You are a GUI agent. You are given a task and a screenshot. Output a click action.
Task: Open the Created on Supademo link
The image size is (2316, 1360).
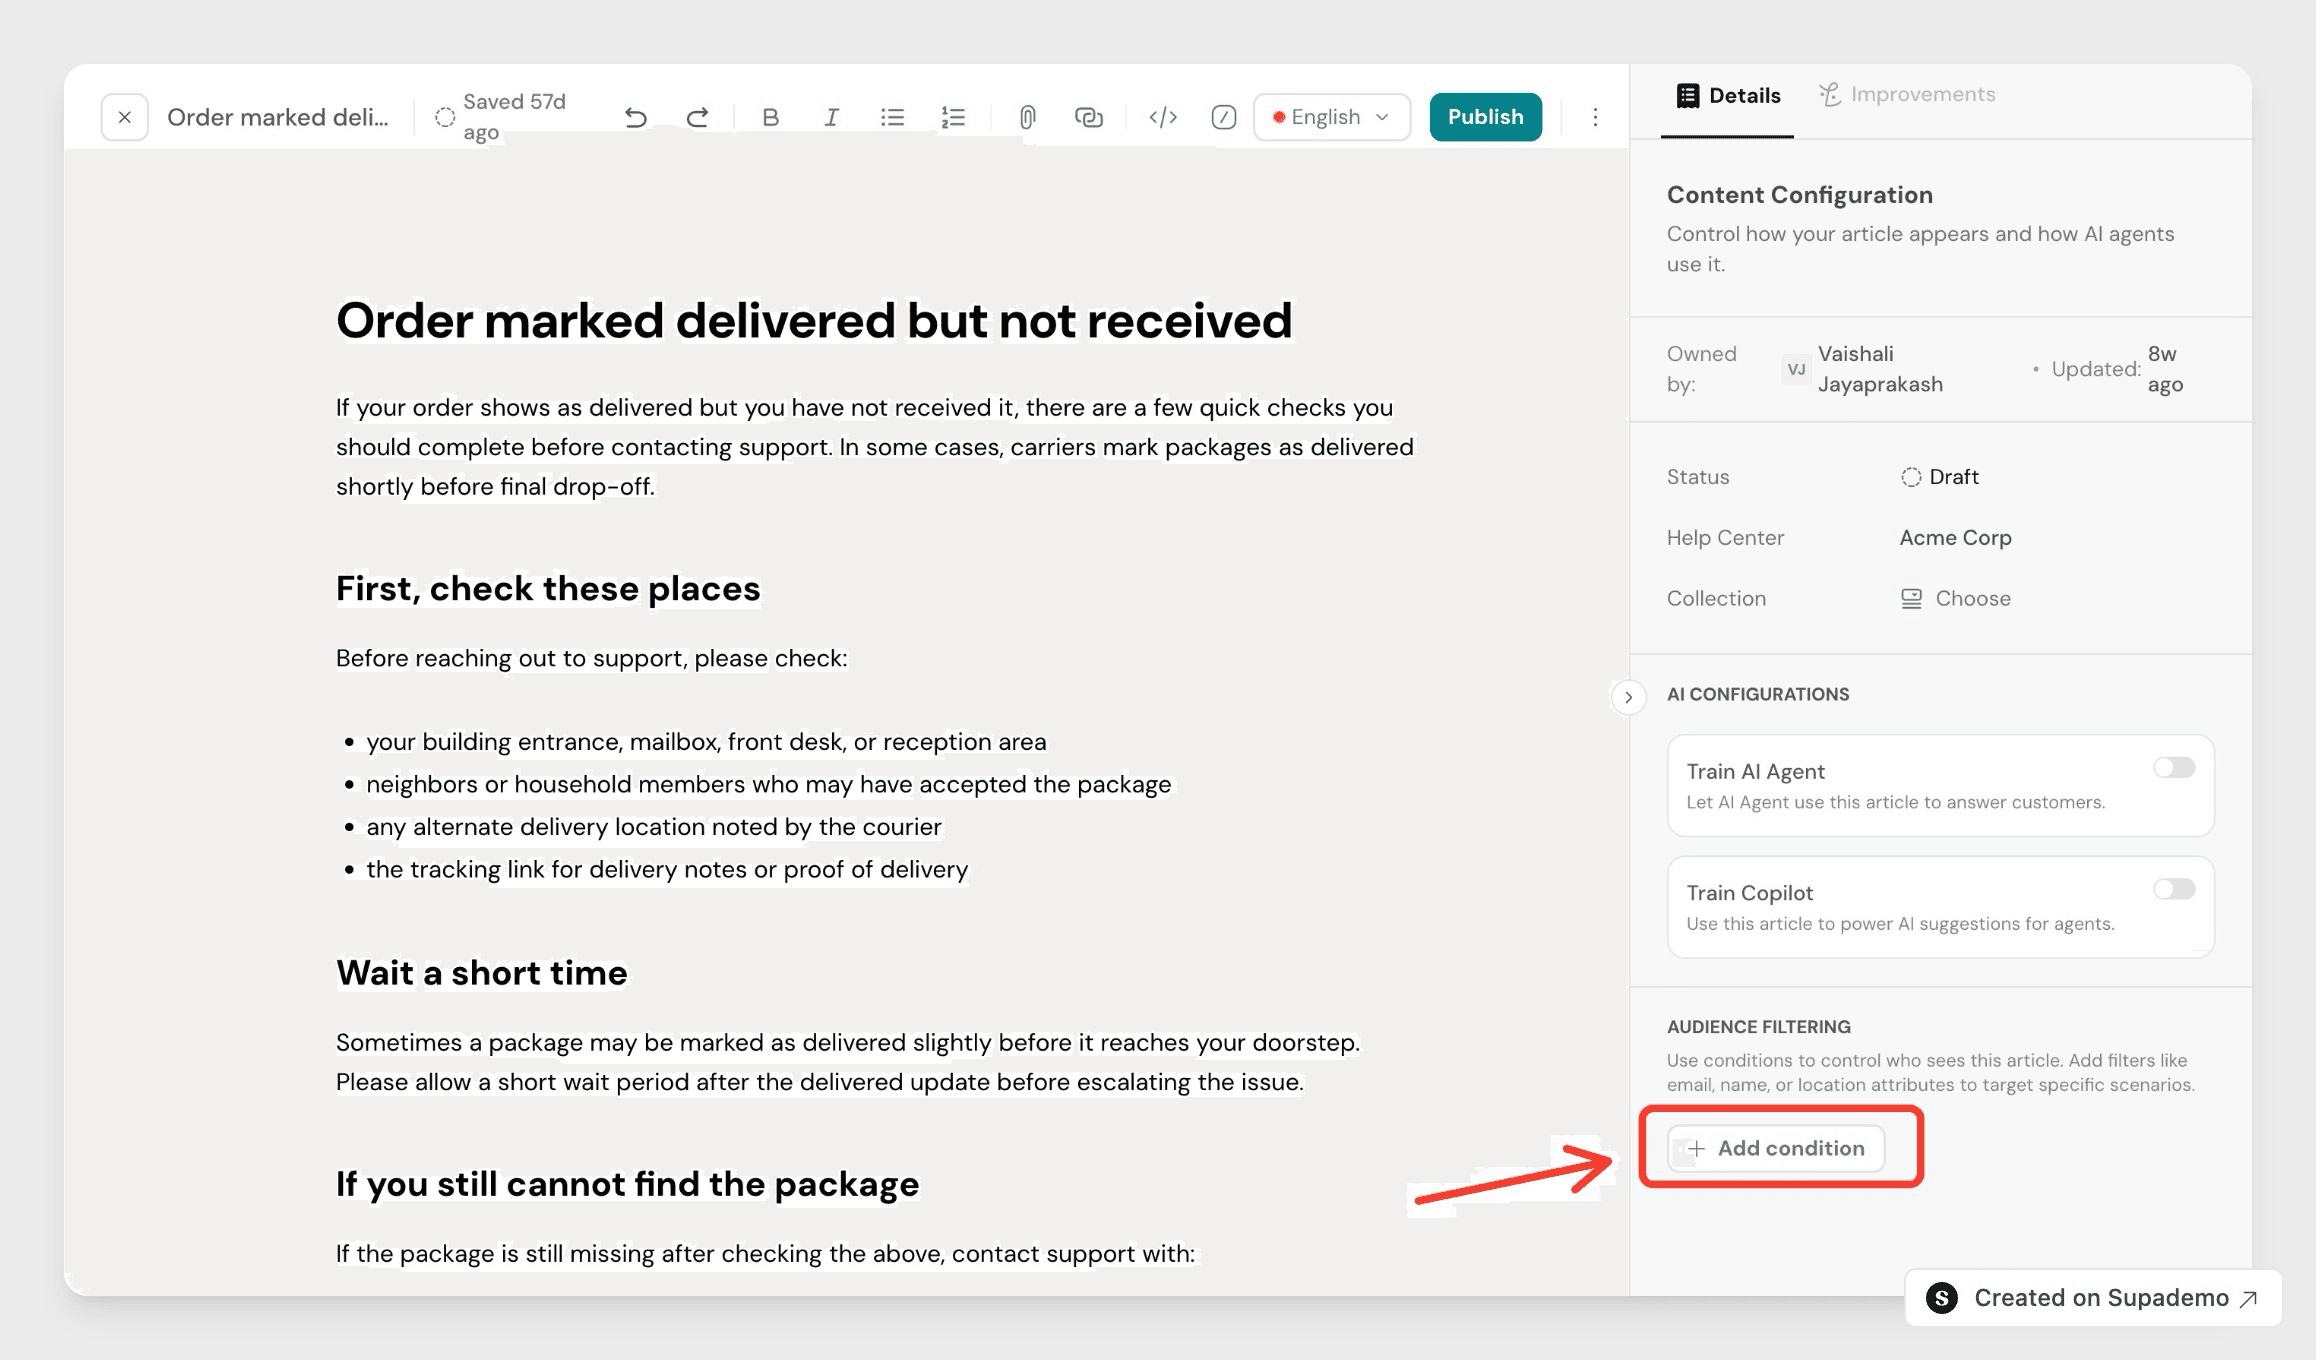[x=2092, y=1298]
